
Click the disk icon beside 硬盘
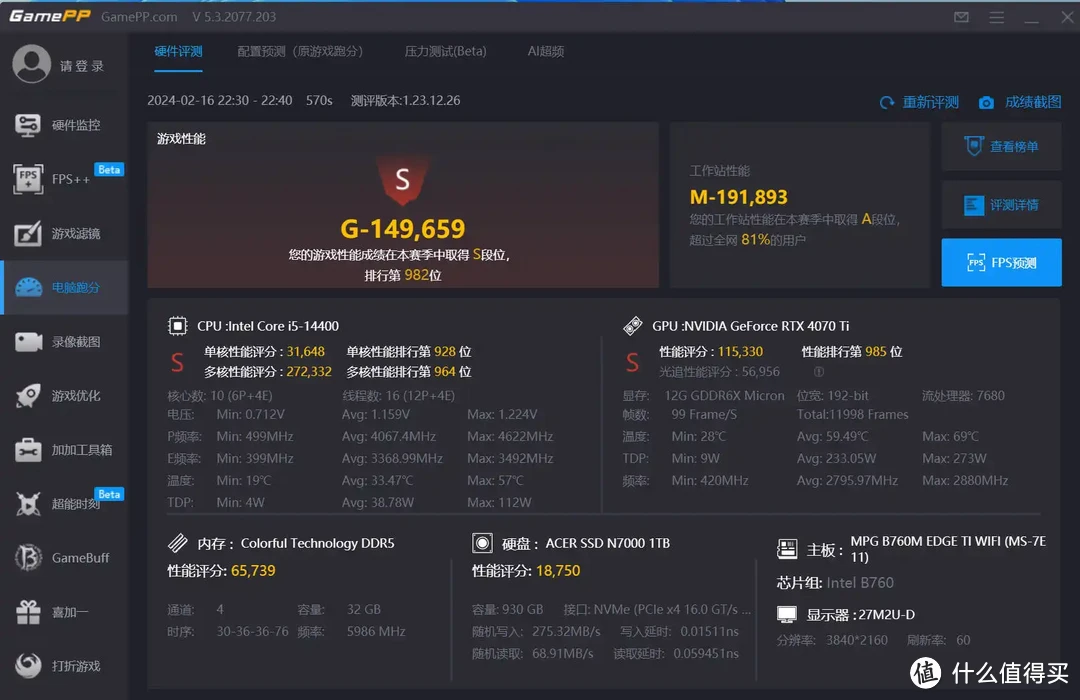(x=482, y=543)
